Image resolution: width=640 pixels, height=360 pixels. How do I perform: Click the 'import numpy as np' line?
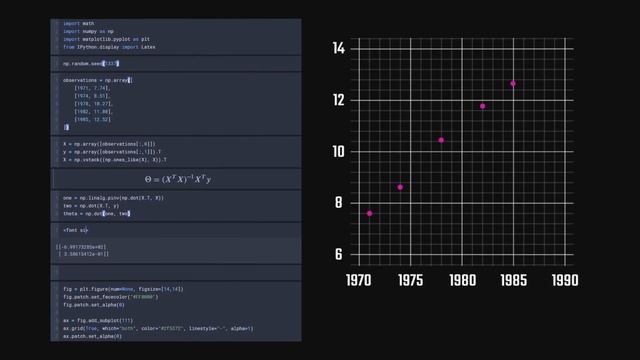[88, 31]
